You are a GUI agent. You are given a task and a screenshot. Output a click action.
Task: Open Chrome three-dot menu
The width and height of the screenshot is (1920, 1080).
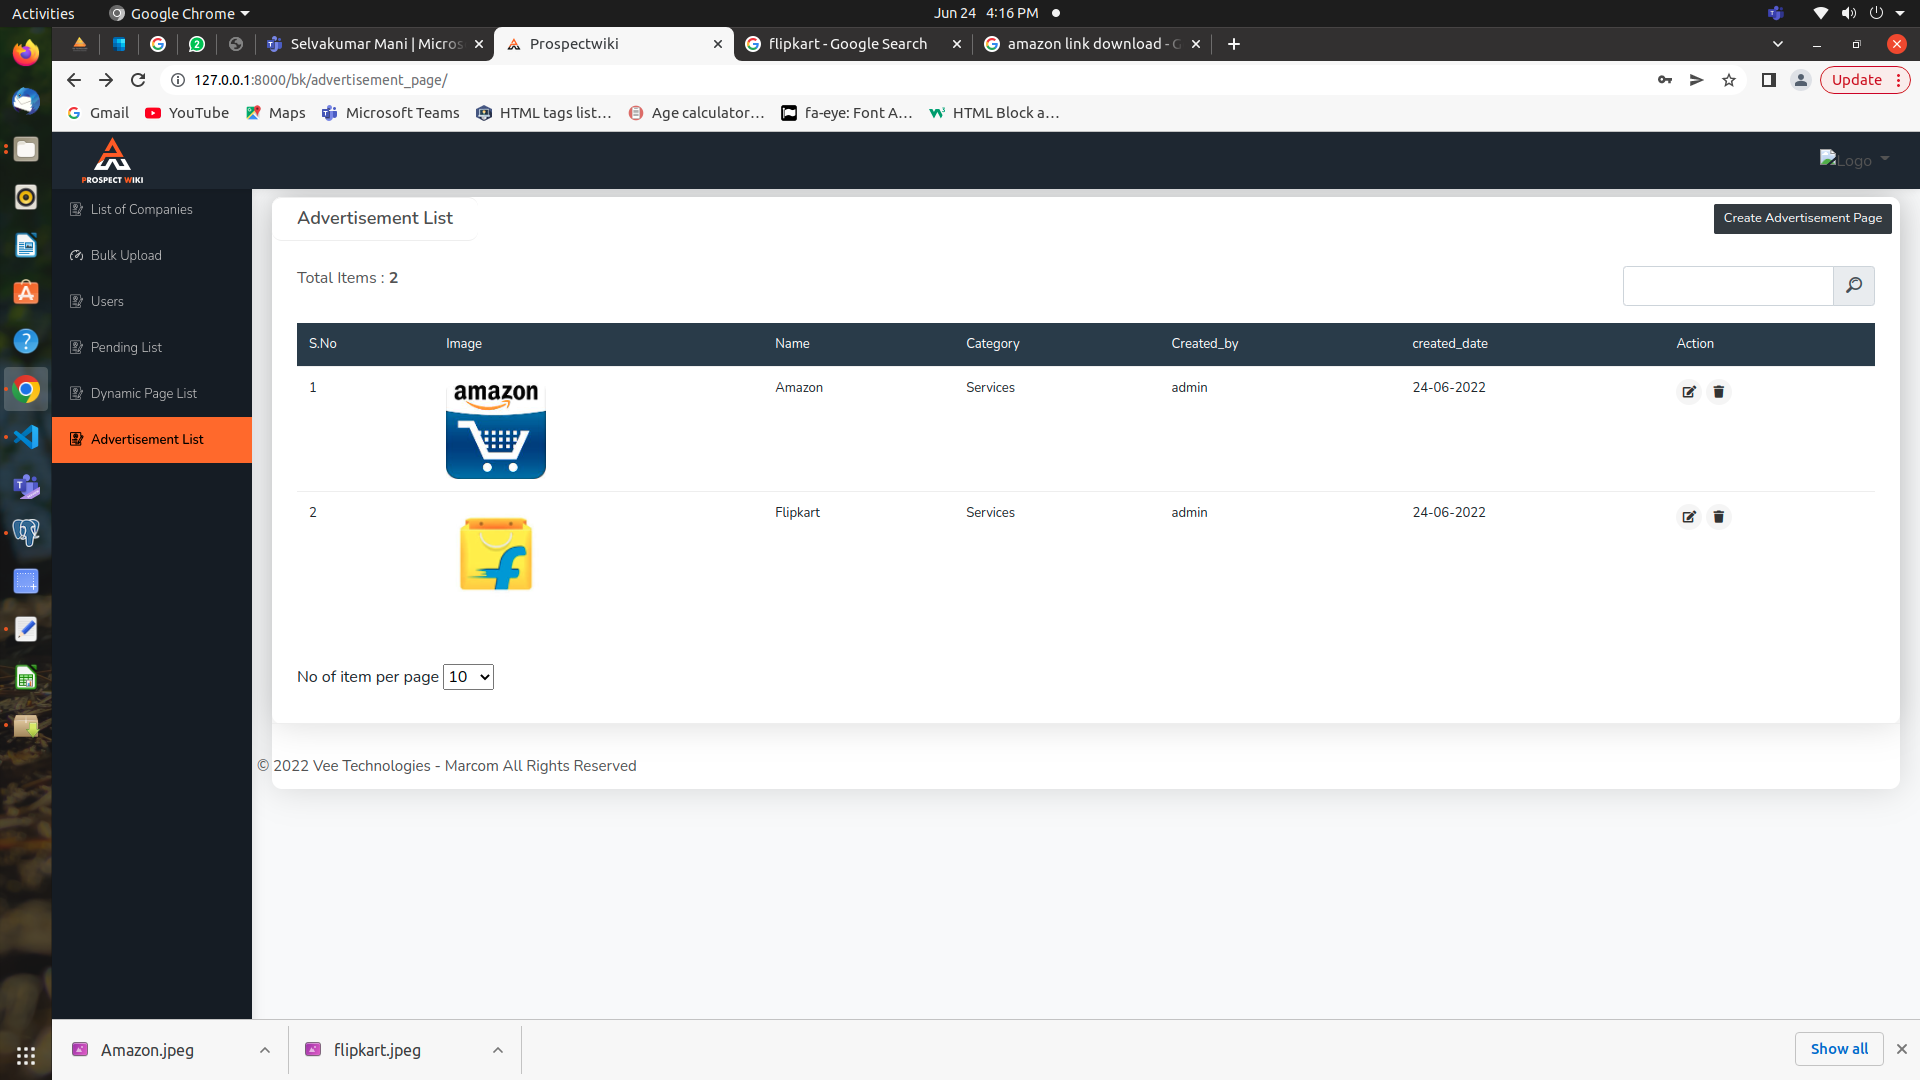pyautogui.click(x=1898, y=80)
